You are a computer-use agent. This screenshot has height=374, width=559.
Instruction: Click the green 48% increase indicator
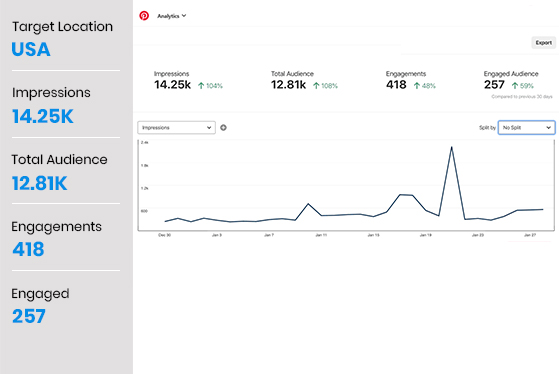[425, 86]
